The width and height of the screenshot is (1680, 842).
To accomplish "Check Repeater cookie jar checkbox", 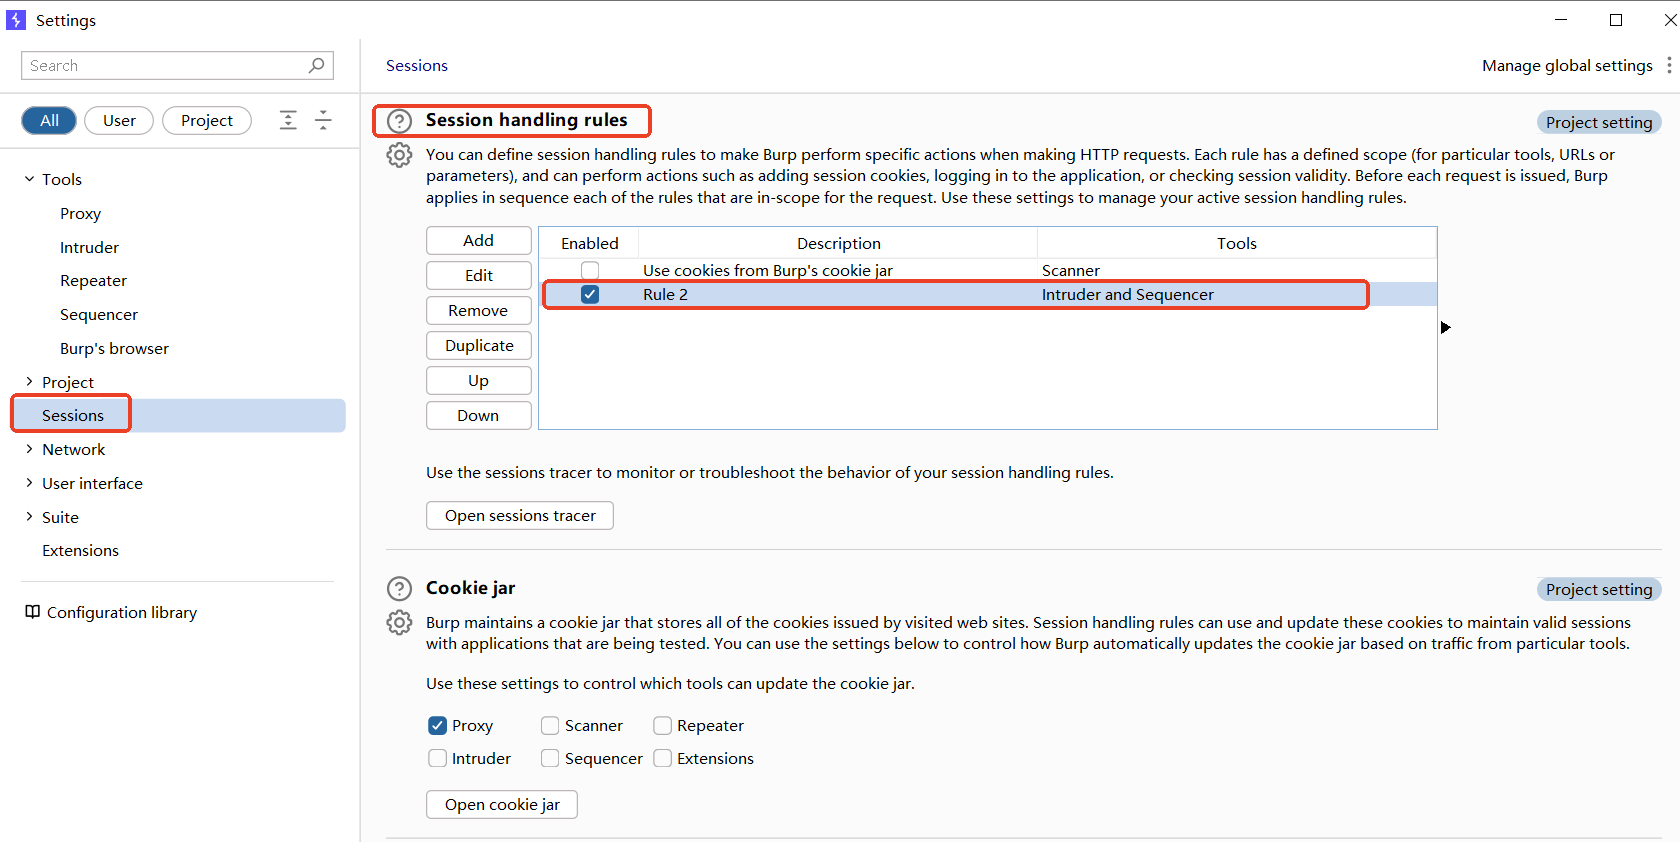I will (x=662, y=725).
